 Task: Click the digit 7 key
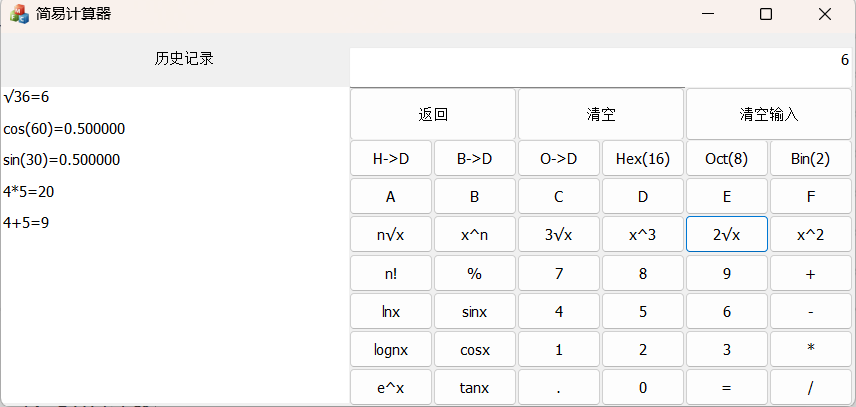click(x=559, y=273)
